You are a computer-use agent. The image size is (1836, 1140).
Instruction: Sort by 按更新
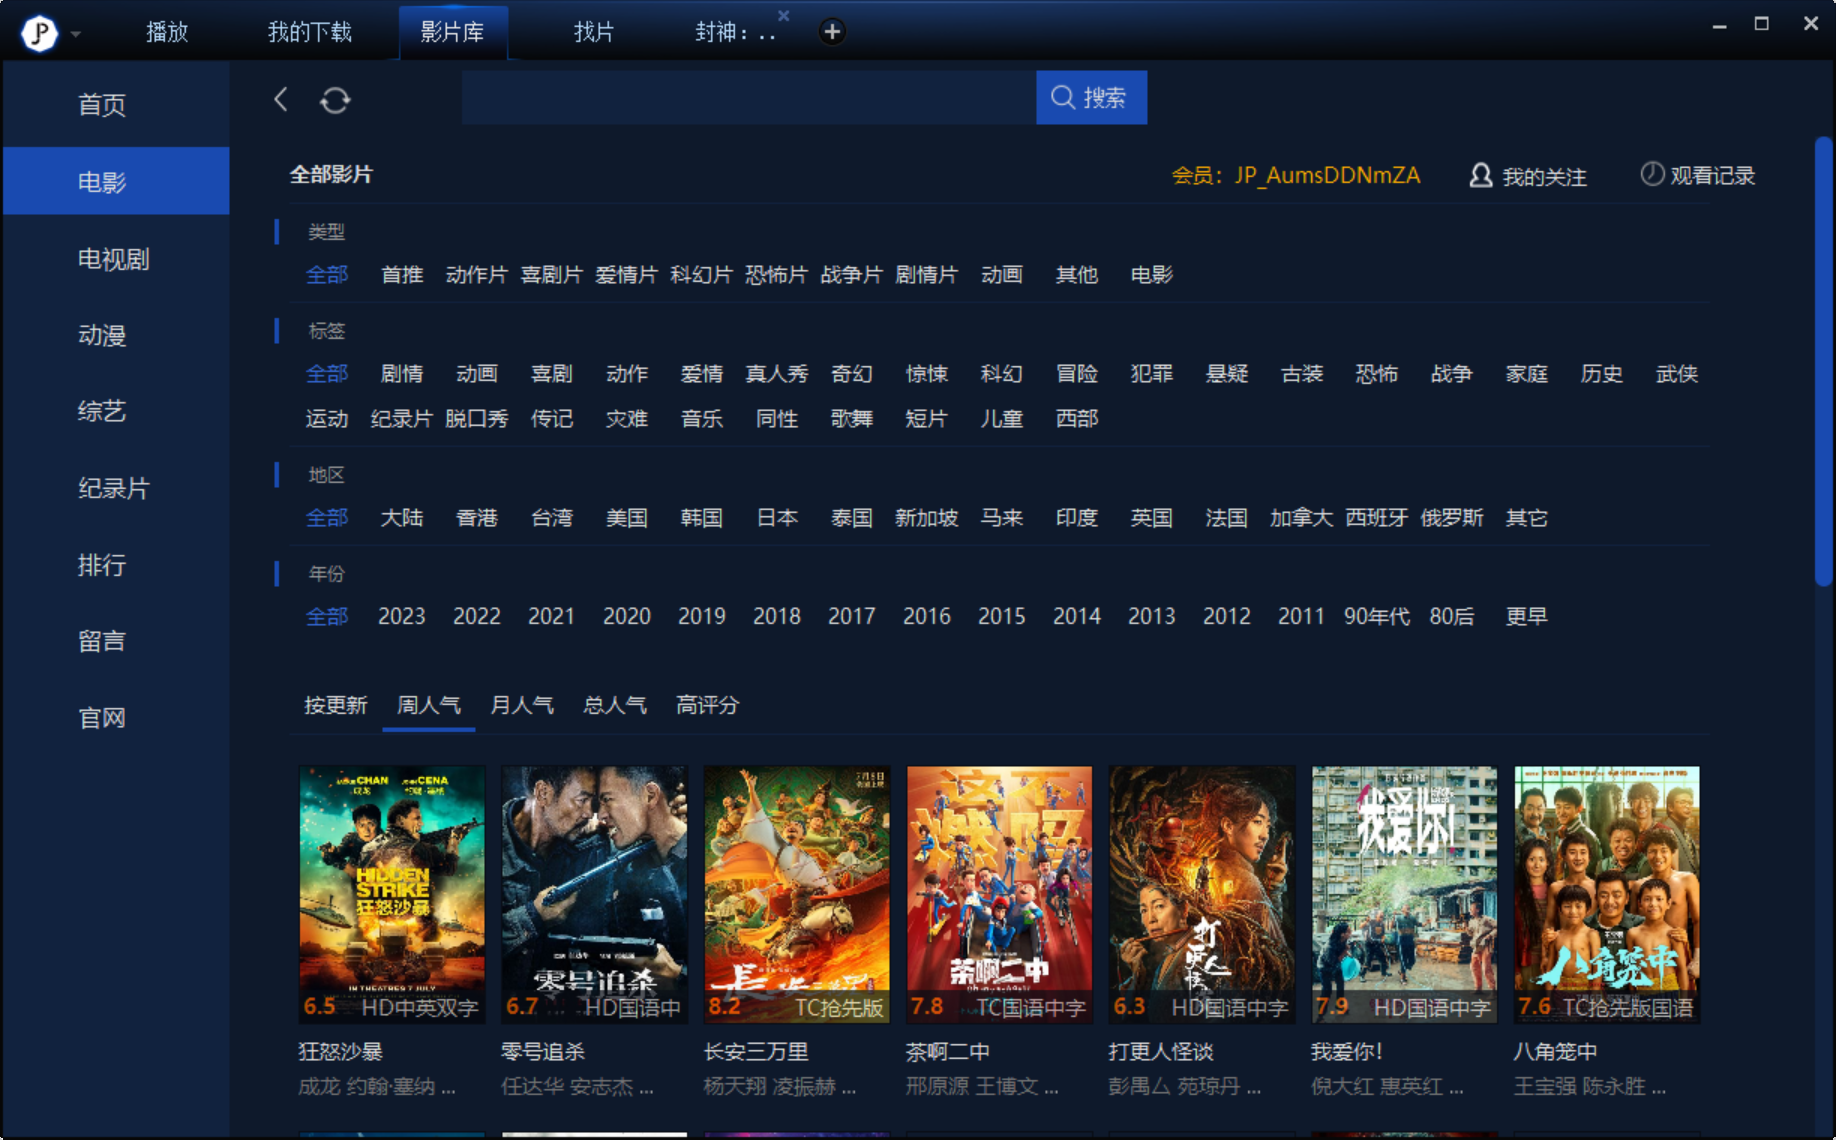(x=336, y=705)
